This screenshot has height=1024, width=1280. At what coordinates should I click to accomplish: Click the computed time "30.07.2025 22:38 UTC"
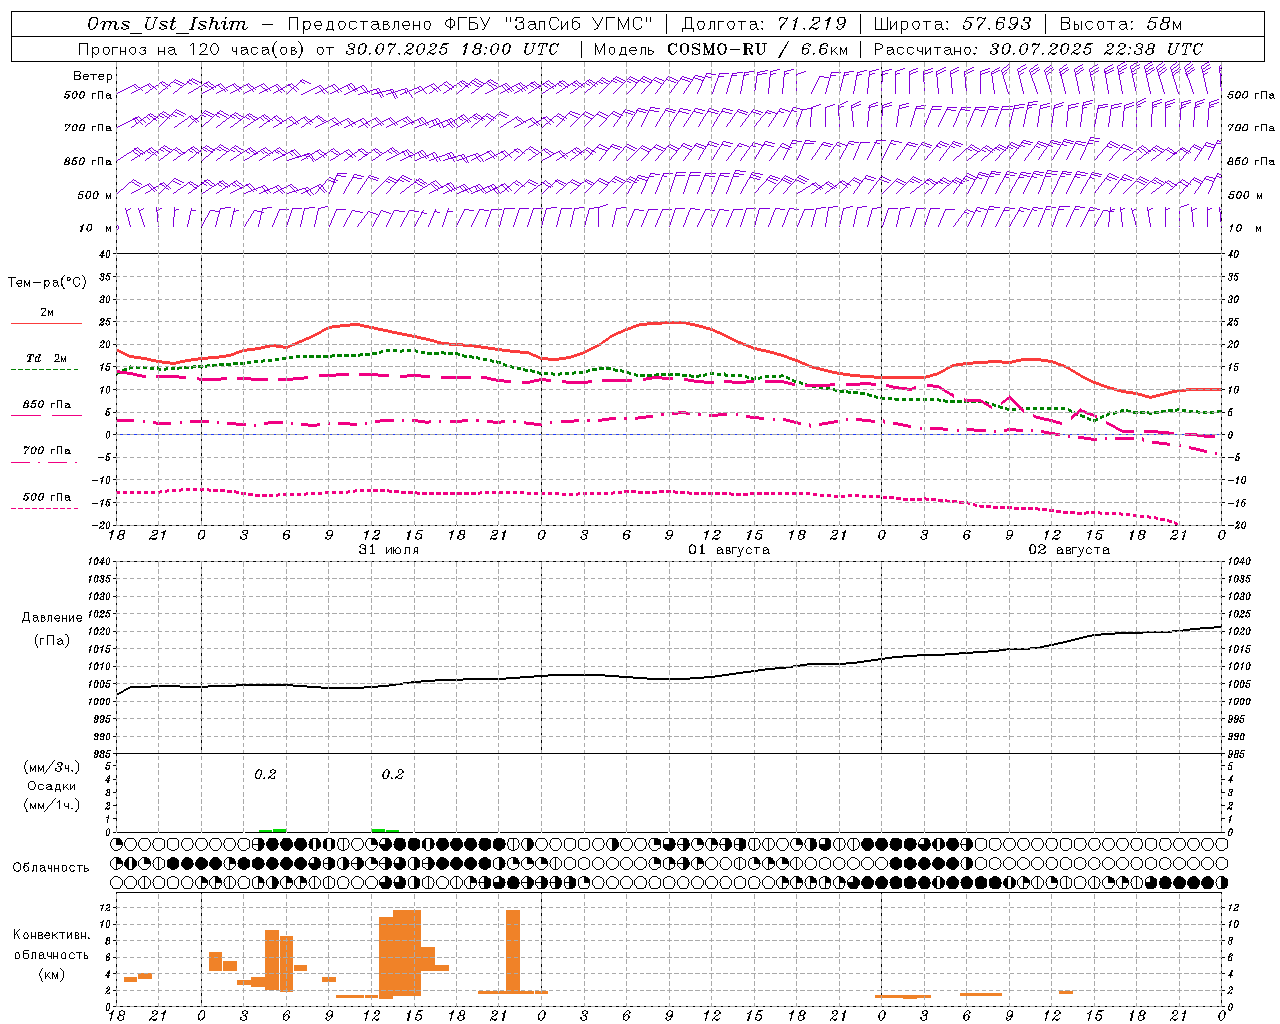1096,49
